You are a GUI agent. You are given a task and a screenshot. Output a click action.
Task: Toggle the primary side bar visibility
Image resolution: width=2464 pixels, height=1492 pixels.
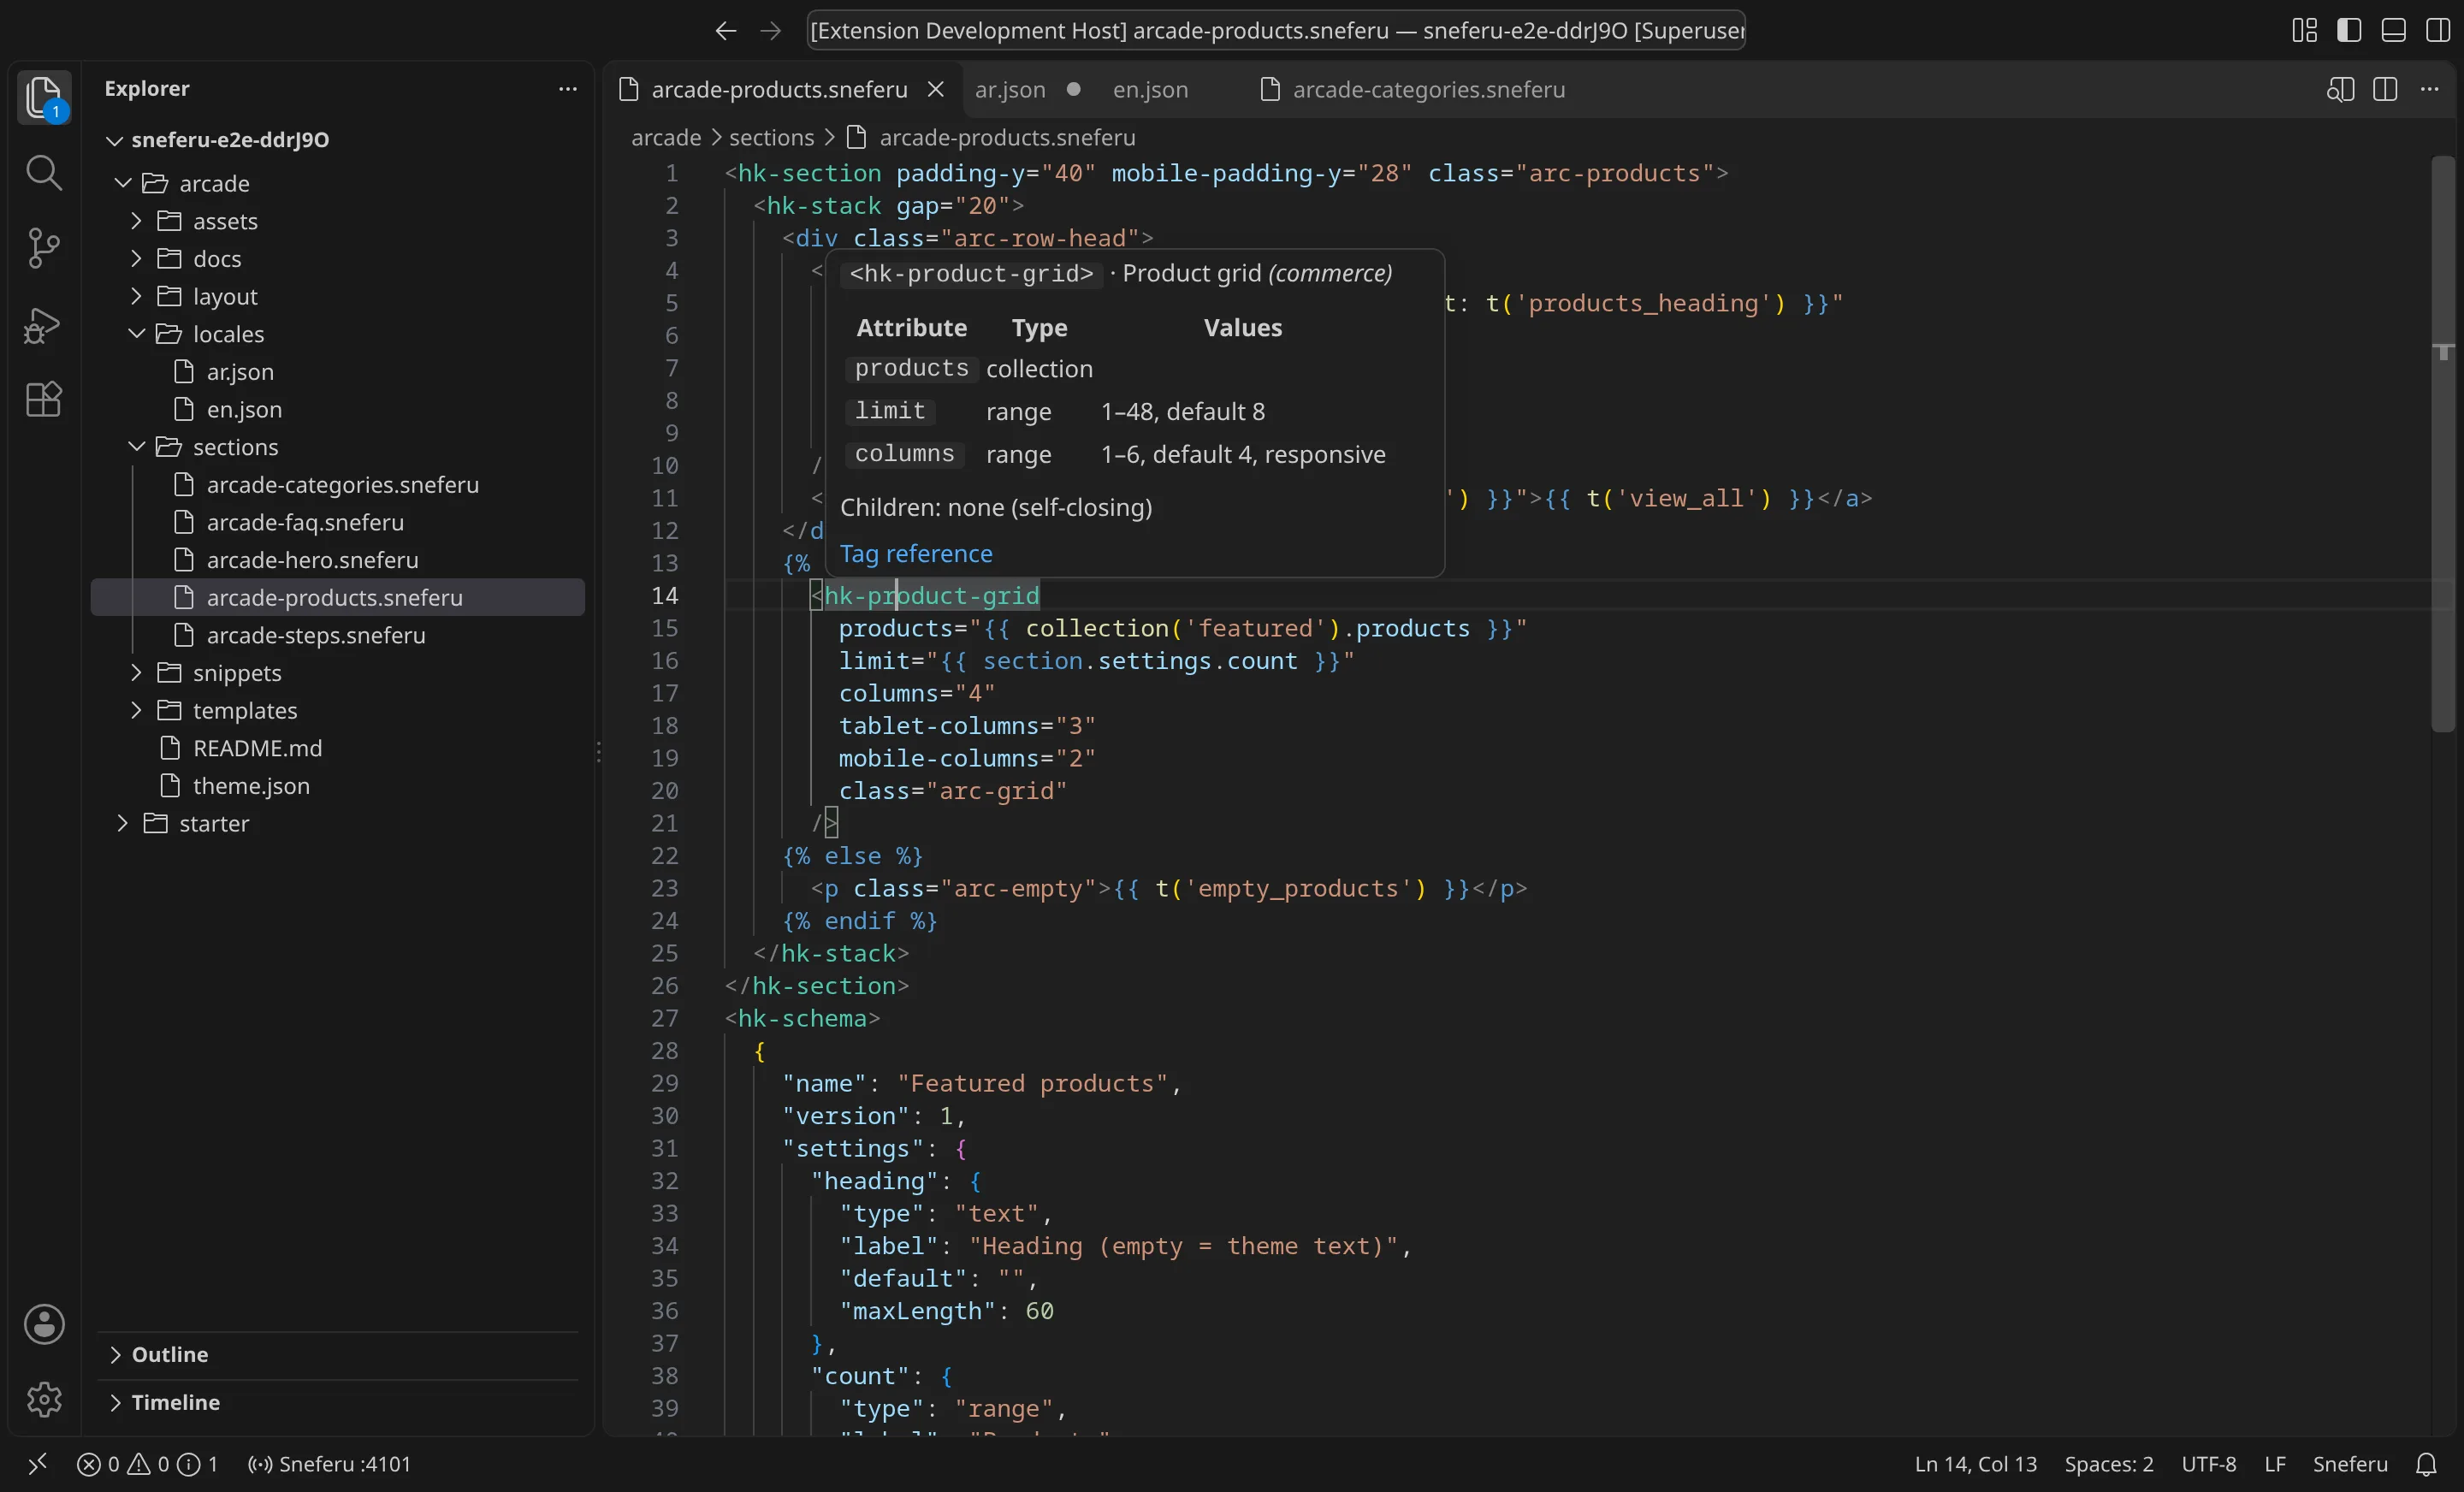point(2349,30)
